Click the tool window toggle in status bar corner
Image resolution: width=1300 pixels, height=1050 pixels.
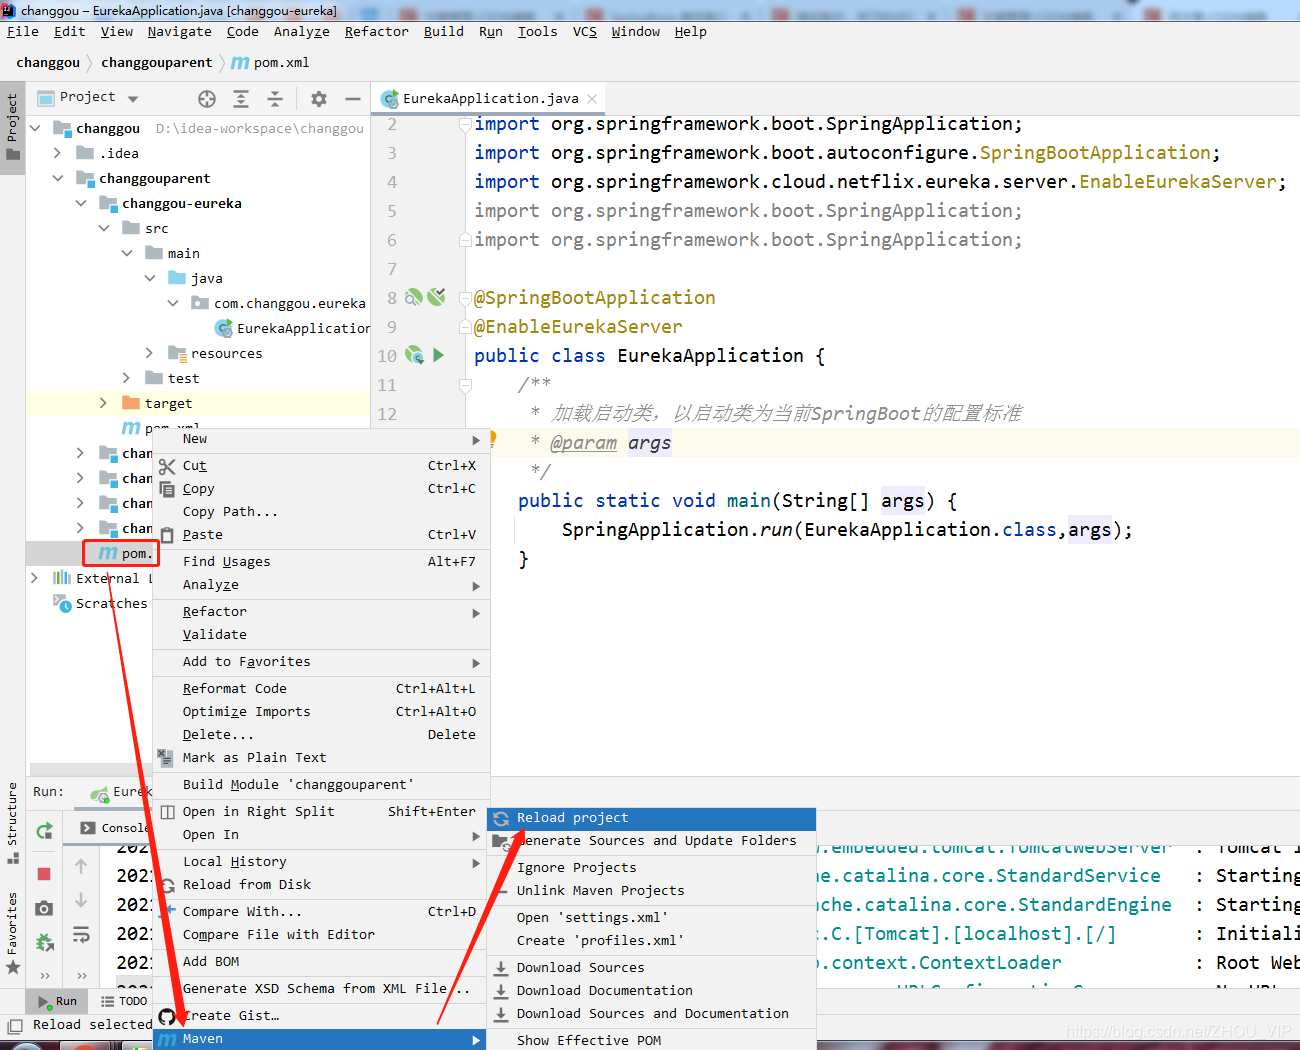14,1025
